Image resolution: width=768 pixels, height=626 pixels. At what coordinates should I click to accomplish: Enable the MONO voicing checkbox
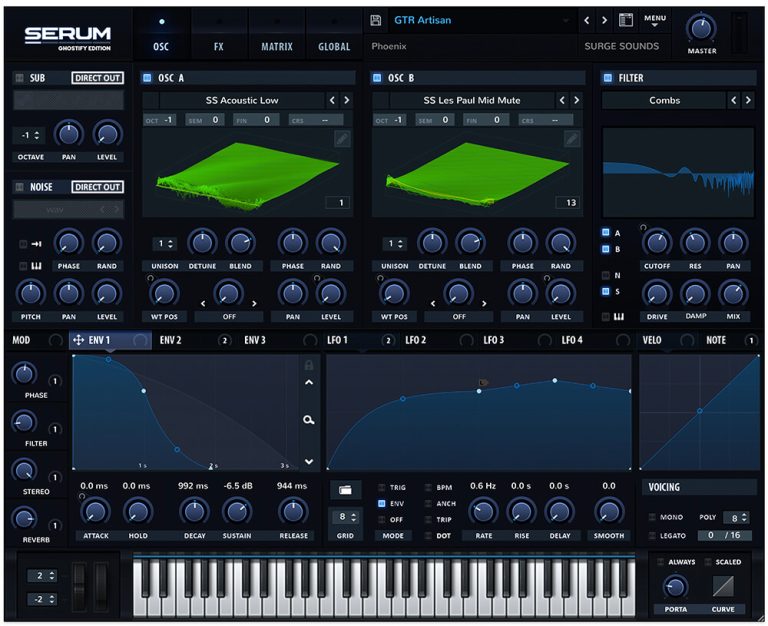pos(652,517)
